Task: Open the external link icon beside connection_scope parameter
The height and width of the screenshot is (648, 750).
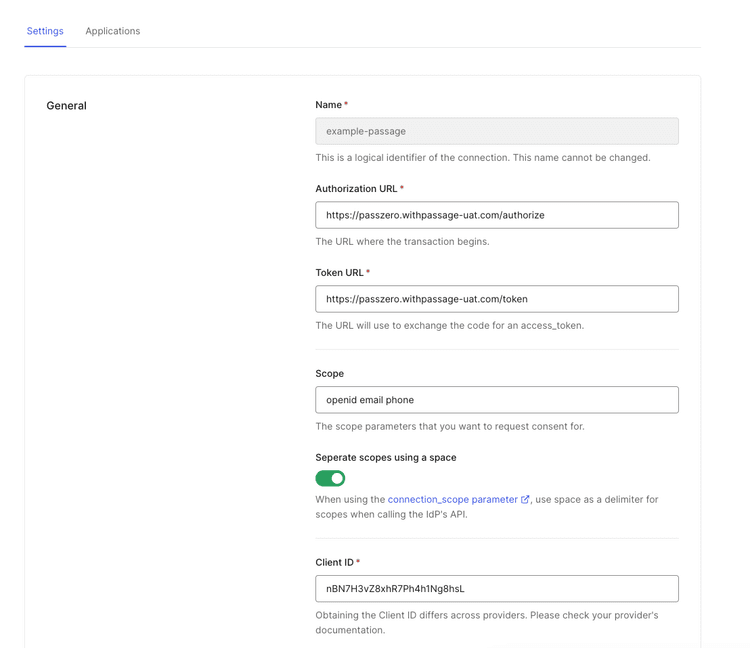Action: click(525, 499)
